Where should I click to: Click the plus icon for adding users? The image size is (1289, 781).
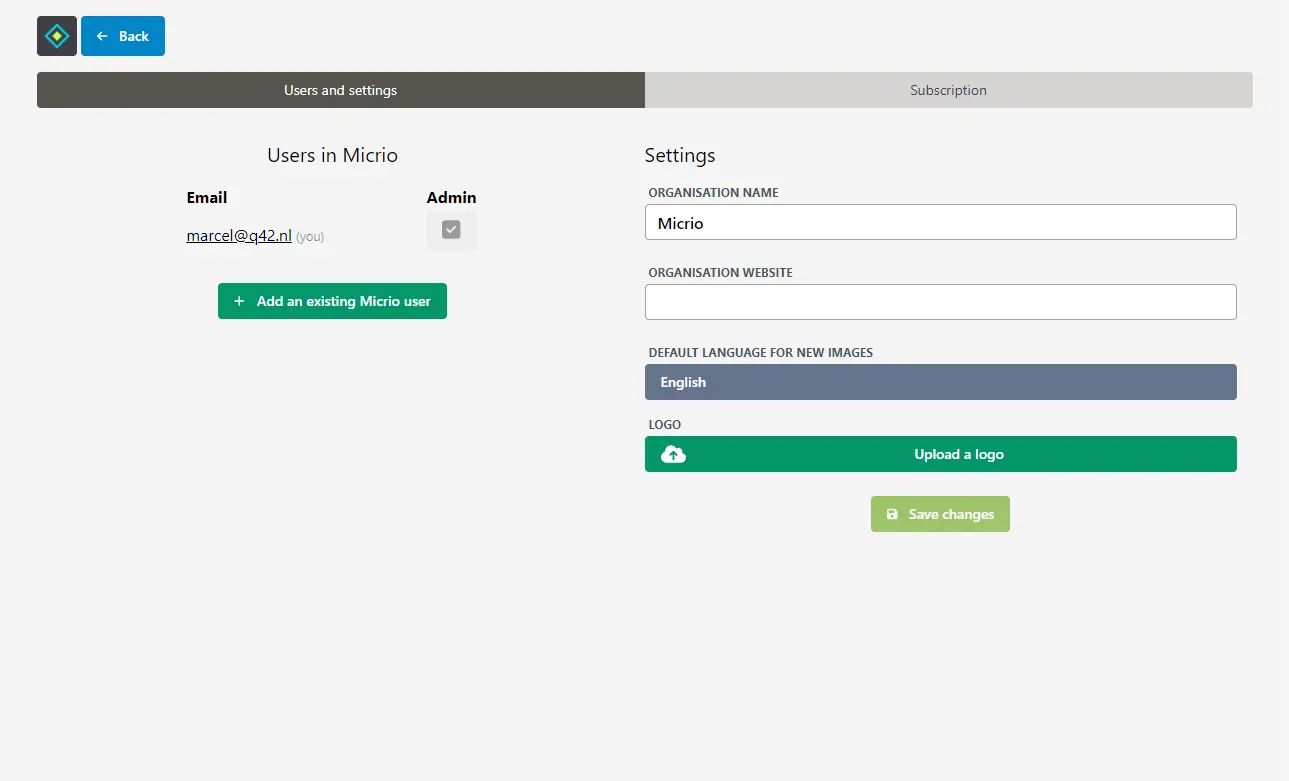point(238,301)
